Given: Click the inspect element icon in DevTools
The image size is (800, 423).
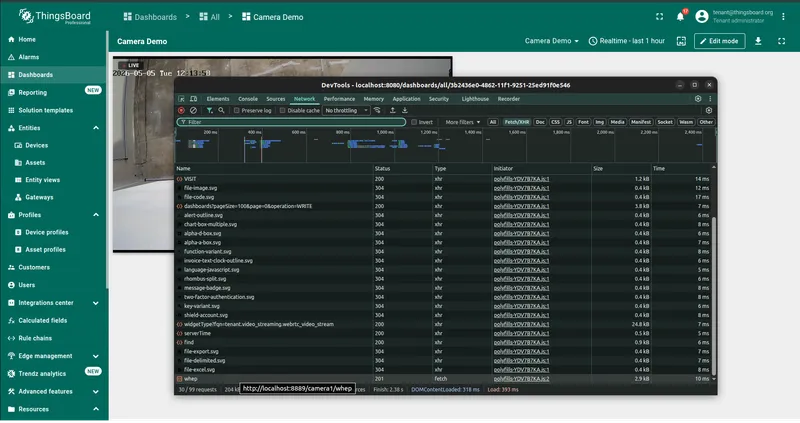Looking at the screenshot, I should pyautogui.click(x=181, y=99).
